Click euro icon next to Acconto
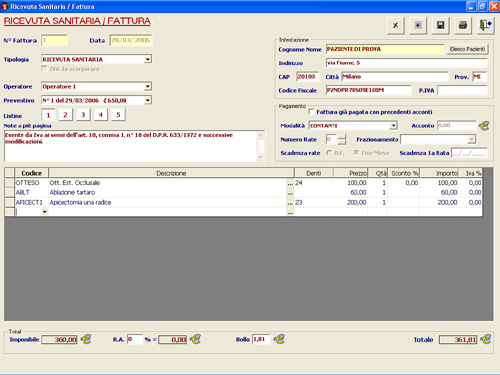Screen dimensions: 500x375 [484, 126]
